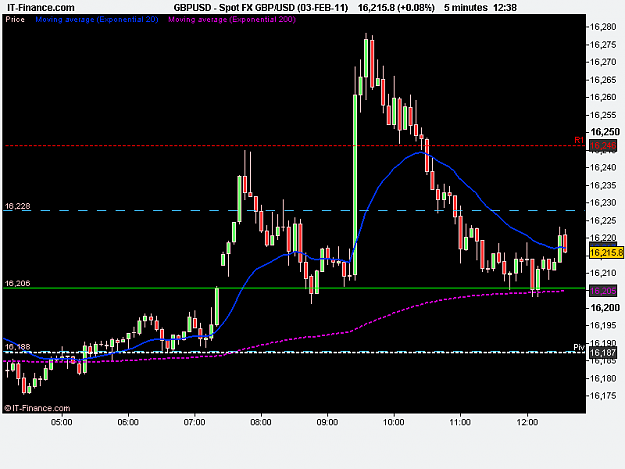625x469 pixels.
Task: Click the 10:00 time axis label
Action: coord(394,422)
